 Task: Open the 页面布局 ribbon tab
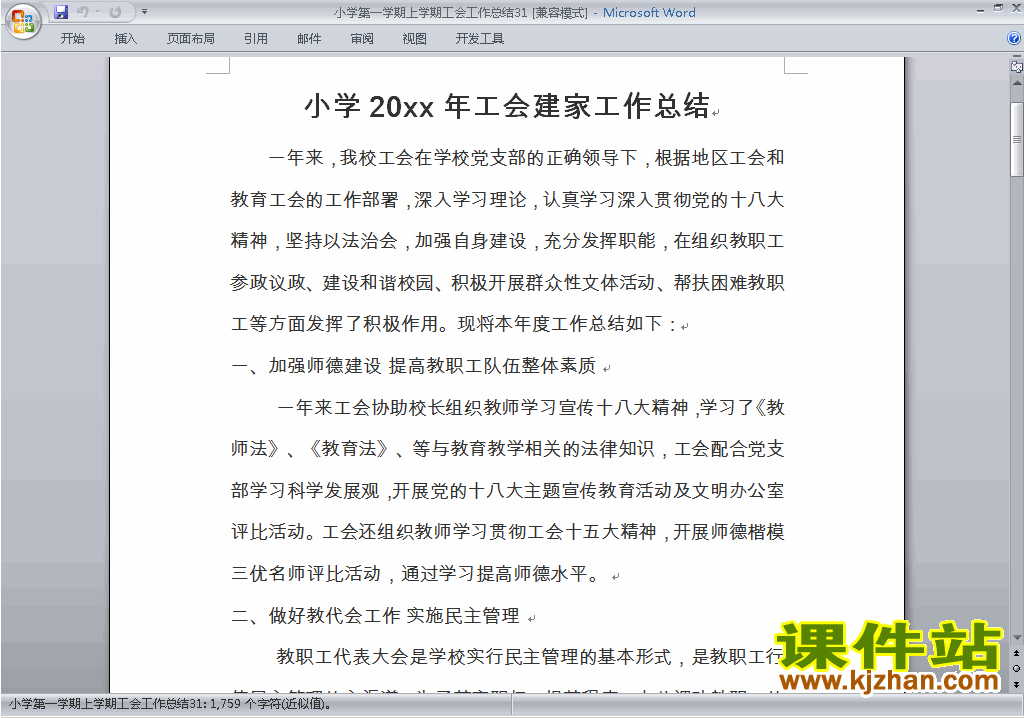click(x=191, y=39)
